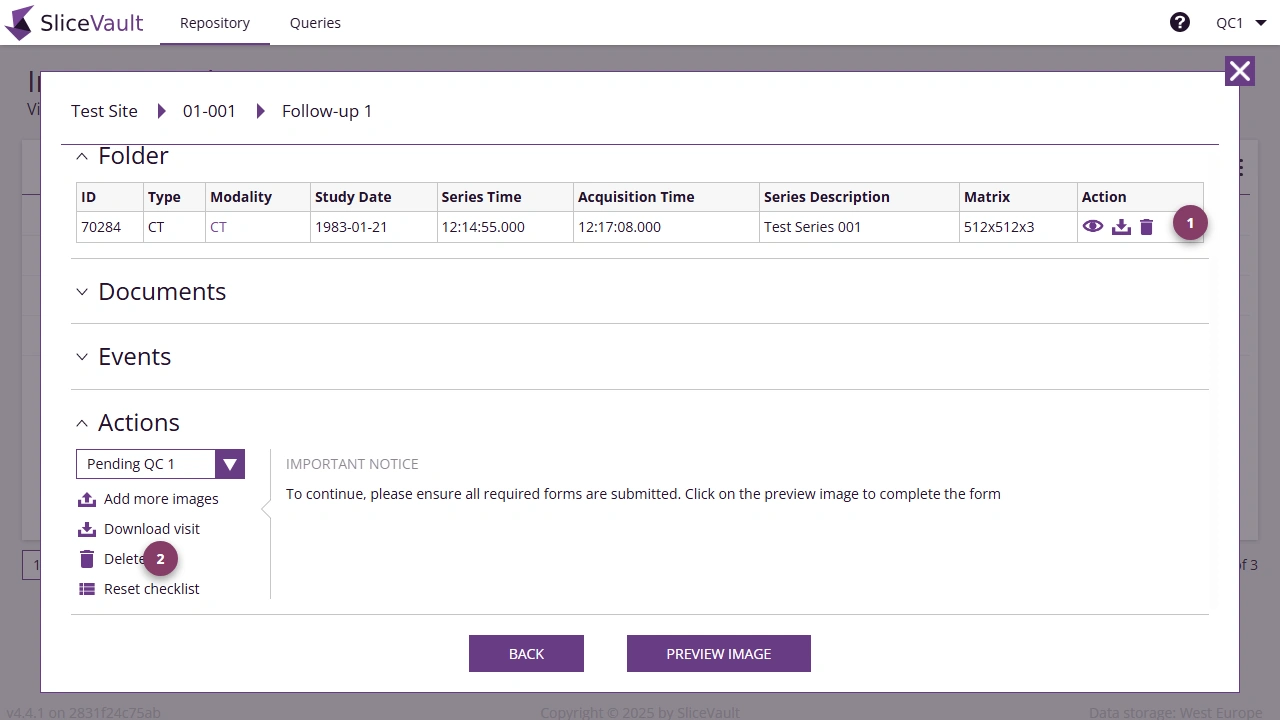Click the Modality column header
Image resolution: width=1280 pixels, height=720 pixels.
258,197
